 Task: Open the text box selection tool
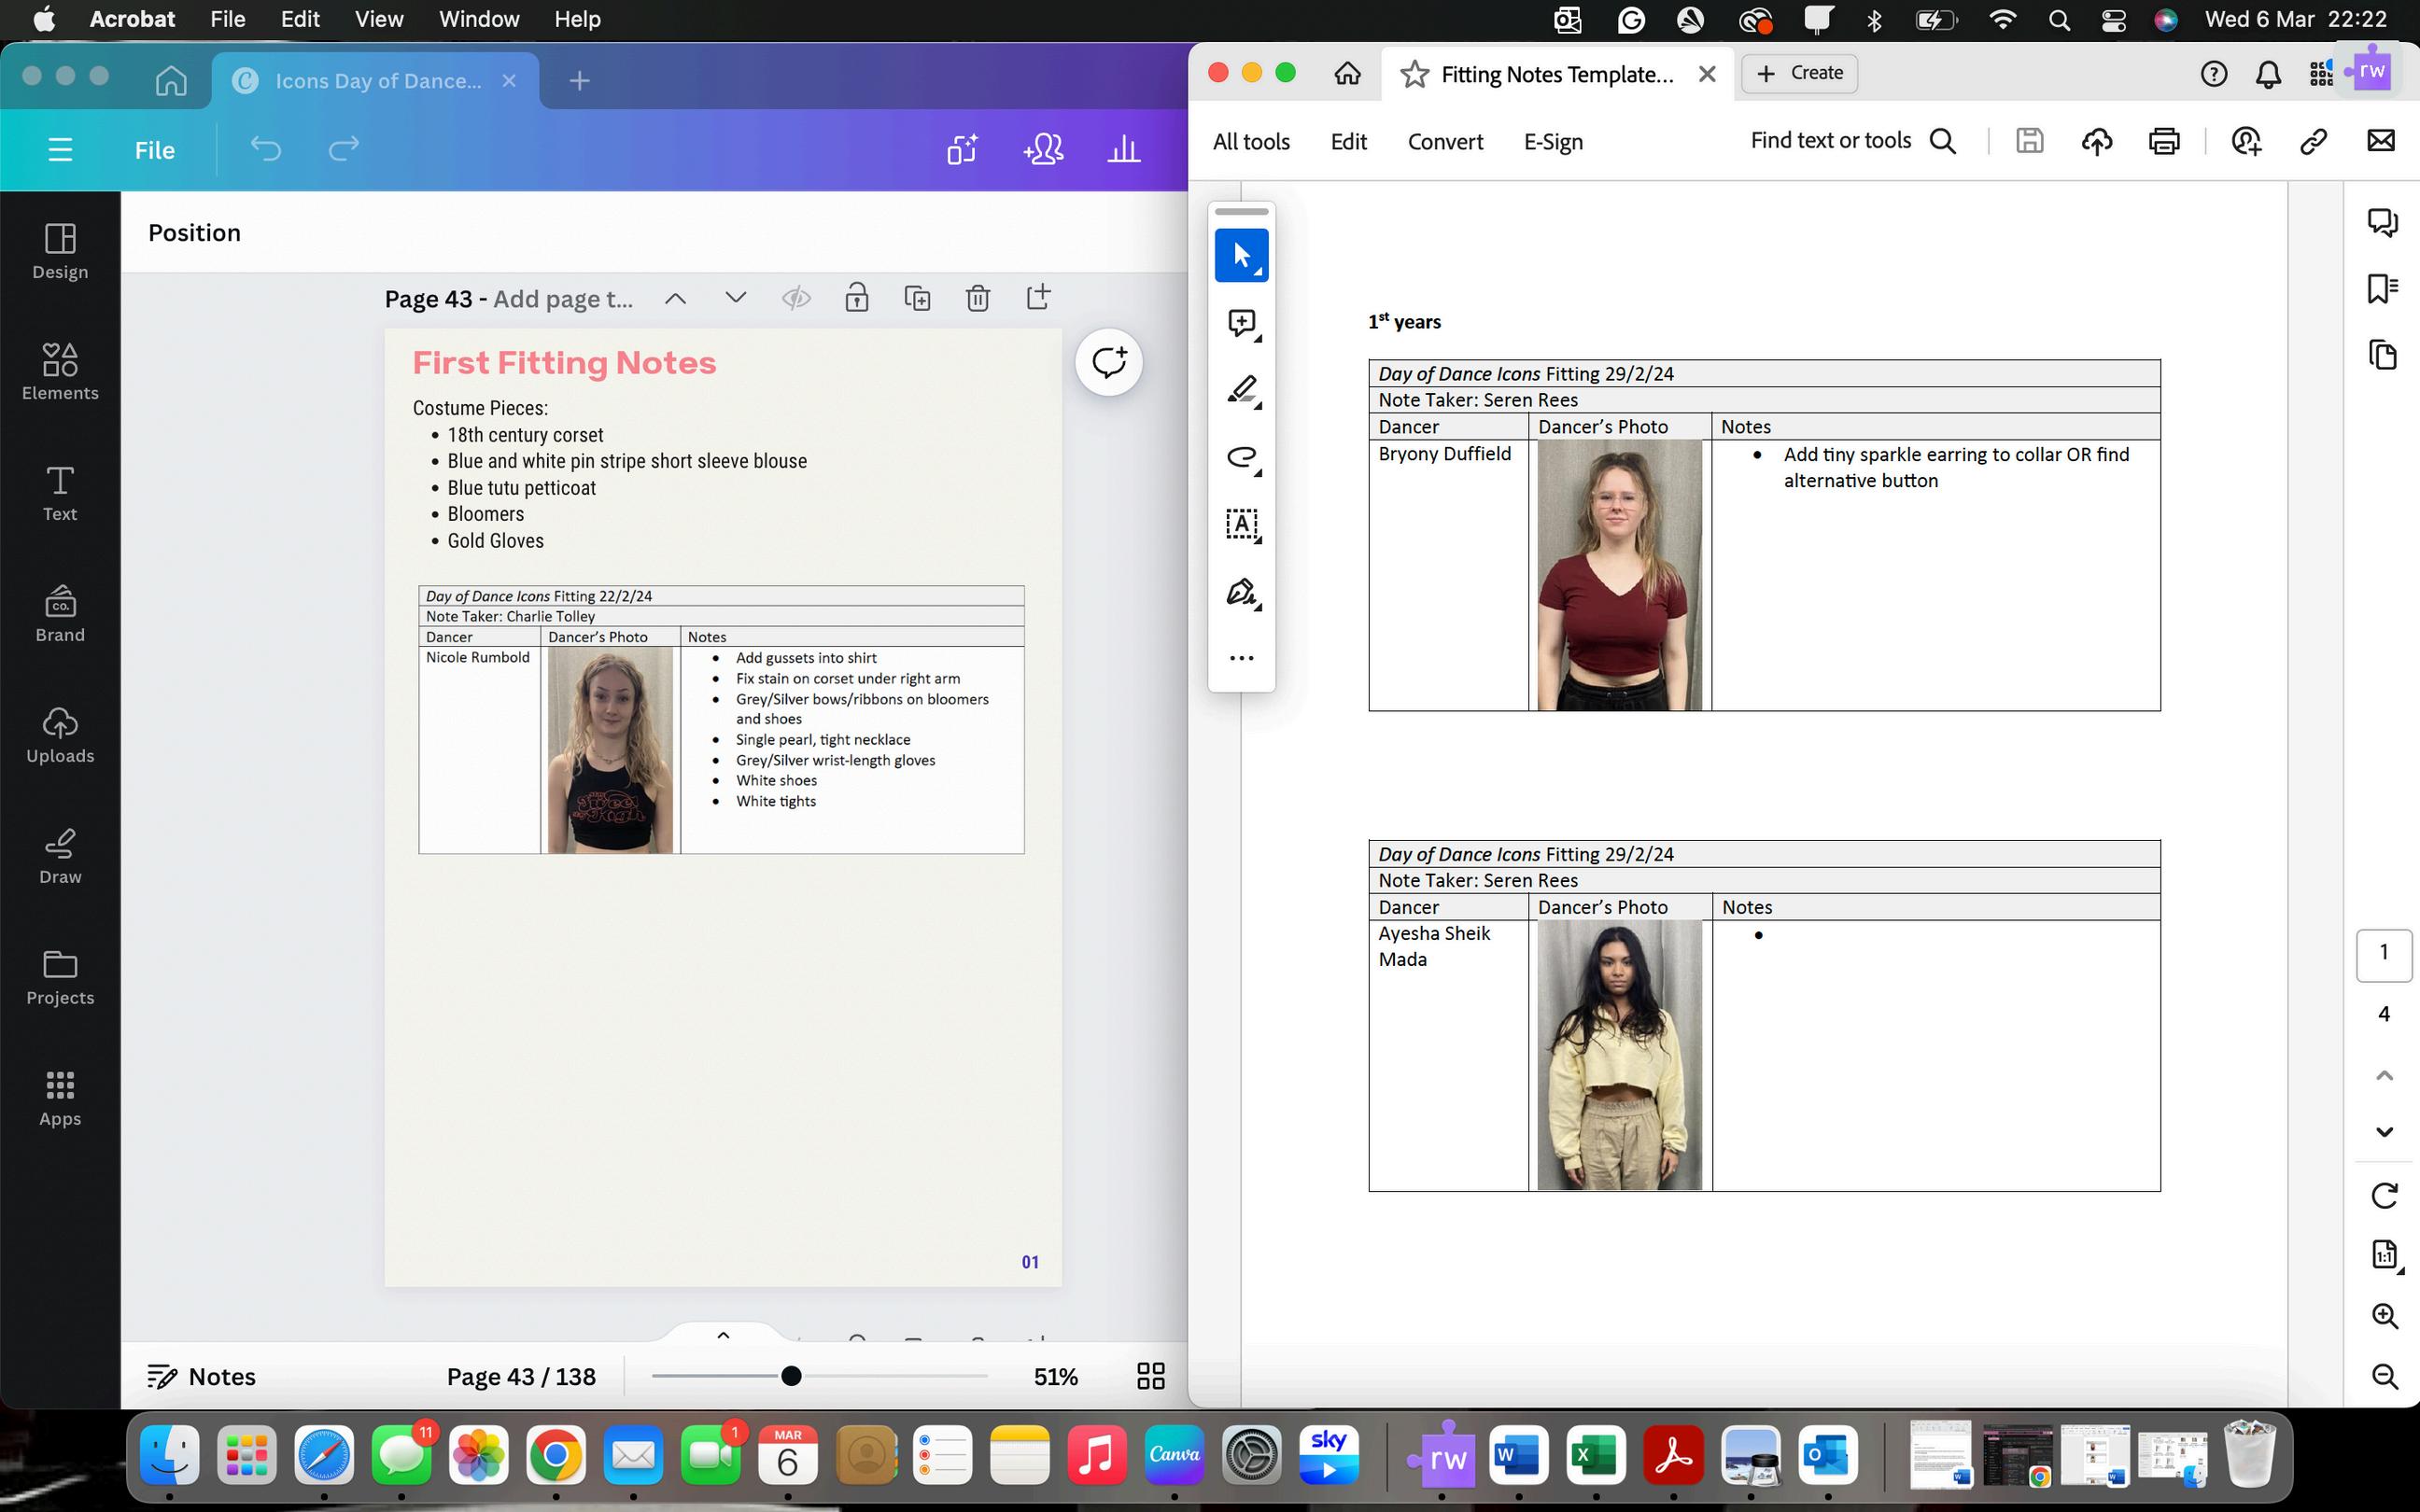(x=1241, y=524)
